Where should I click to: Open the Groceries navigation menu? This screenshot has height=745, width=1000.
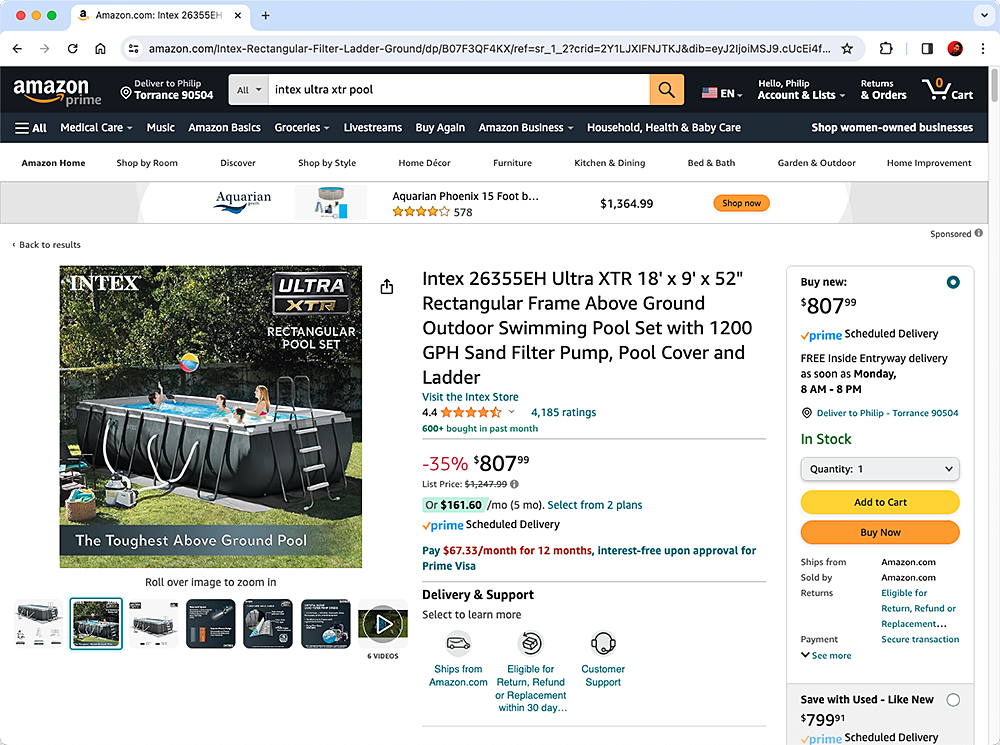[x=302, y=127]
